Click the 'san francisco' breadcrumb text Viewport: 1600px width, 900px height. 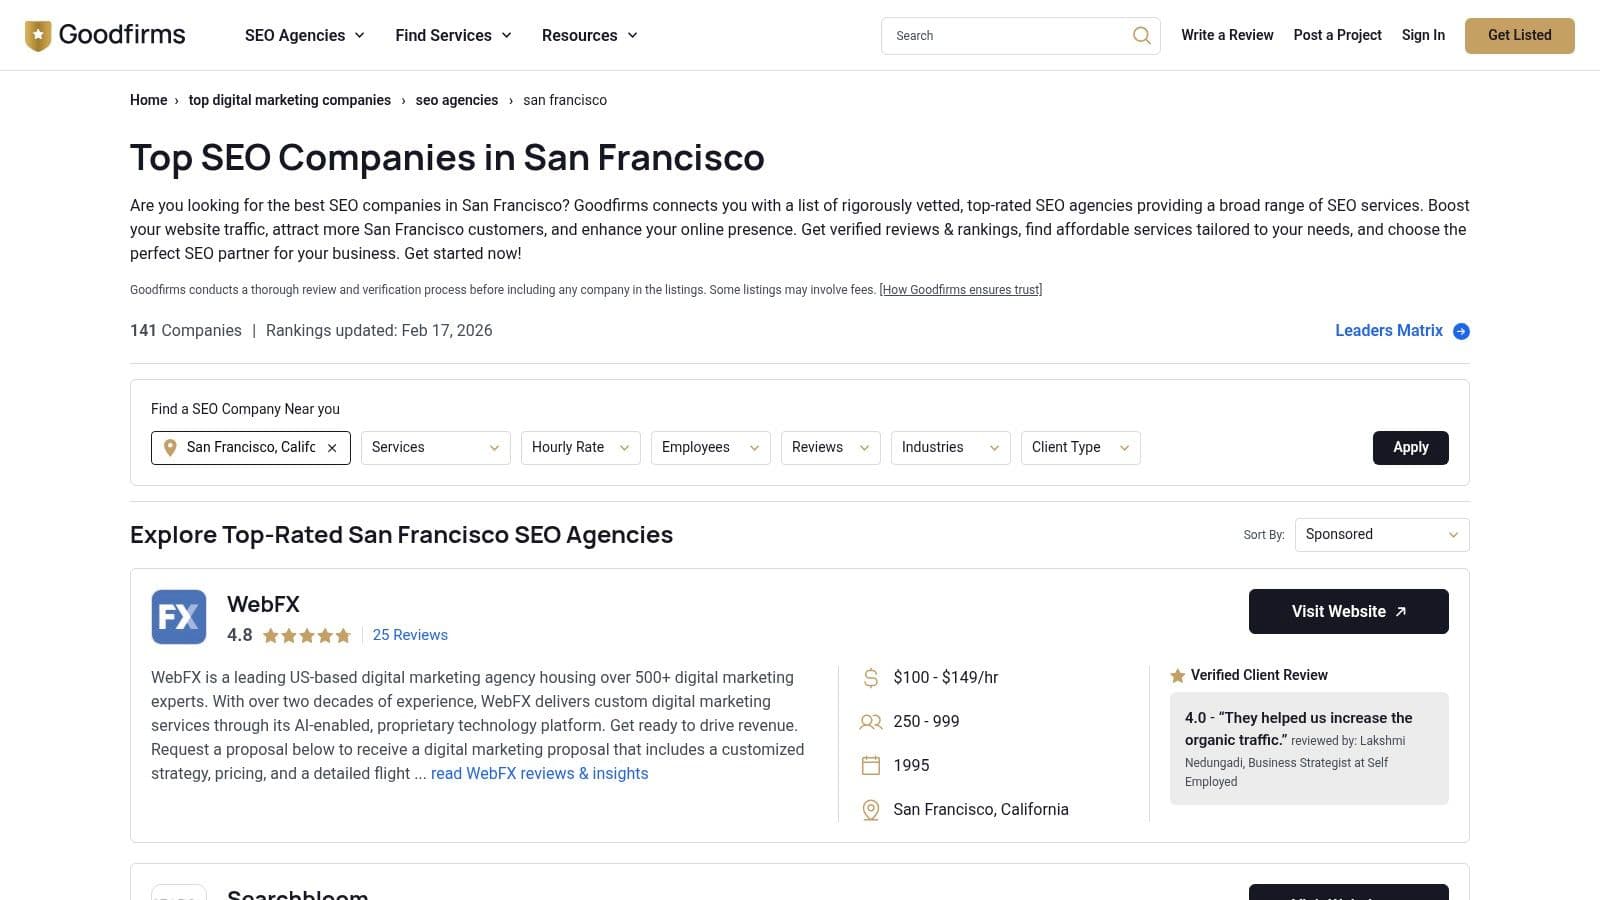pyautogui.click(x=565, y=100)
